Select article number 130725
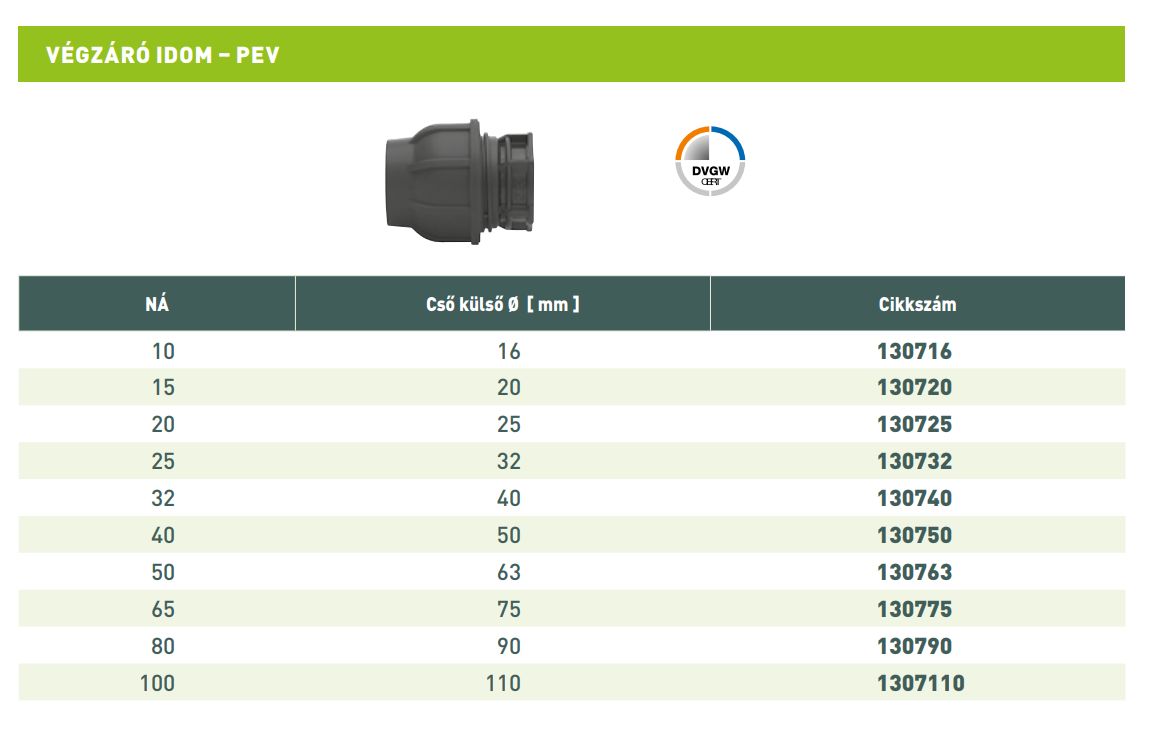Viewport: 1153px width, 752px height. point(914,424)
